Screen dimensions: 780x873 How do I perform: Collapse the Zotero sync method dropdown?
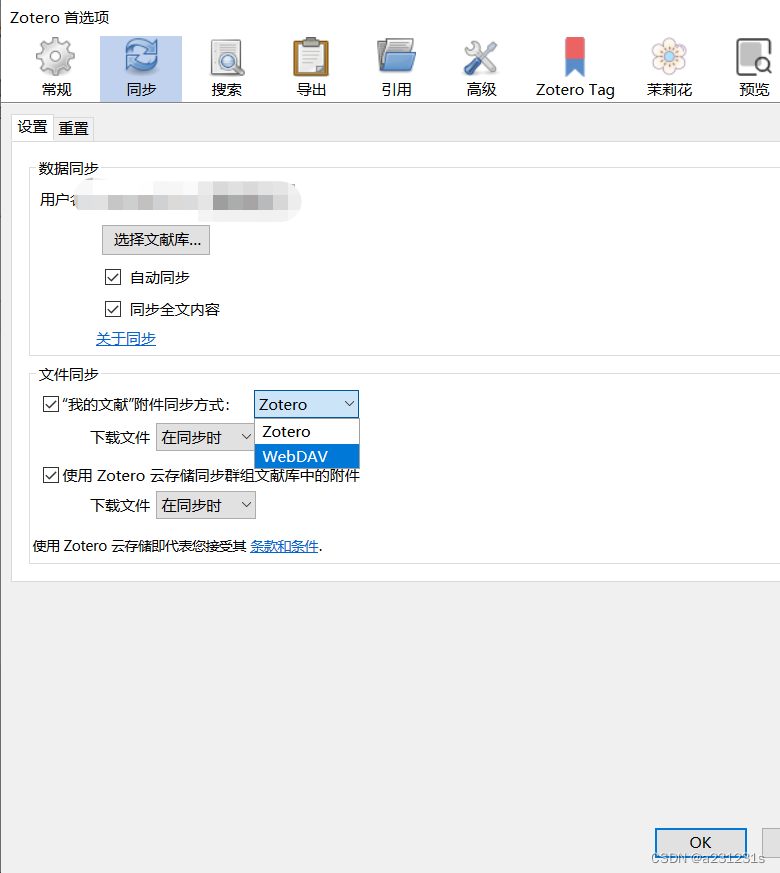[306, 404]
